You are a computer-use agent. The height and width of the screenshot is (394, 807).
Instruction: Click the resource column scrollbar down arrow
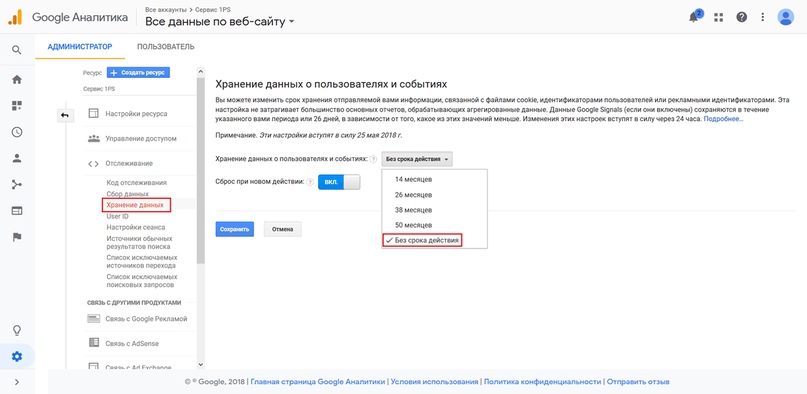(x=201, y=364)
